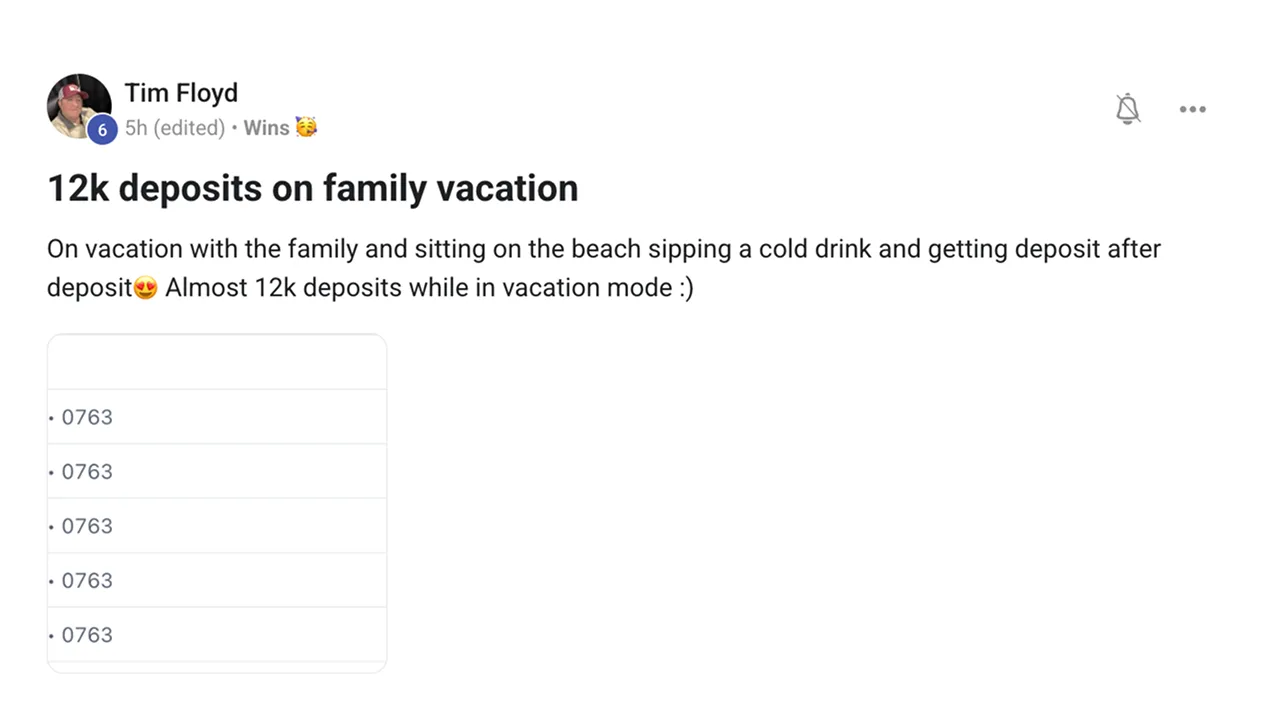Image resolution: width=1270 pixels, height=724 pixels.
Task: Select the third 0763 row in attachment
Action: pyautogui.click(x=87, y=526)
